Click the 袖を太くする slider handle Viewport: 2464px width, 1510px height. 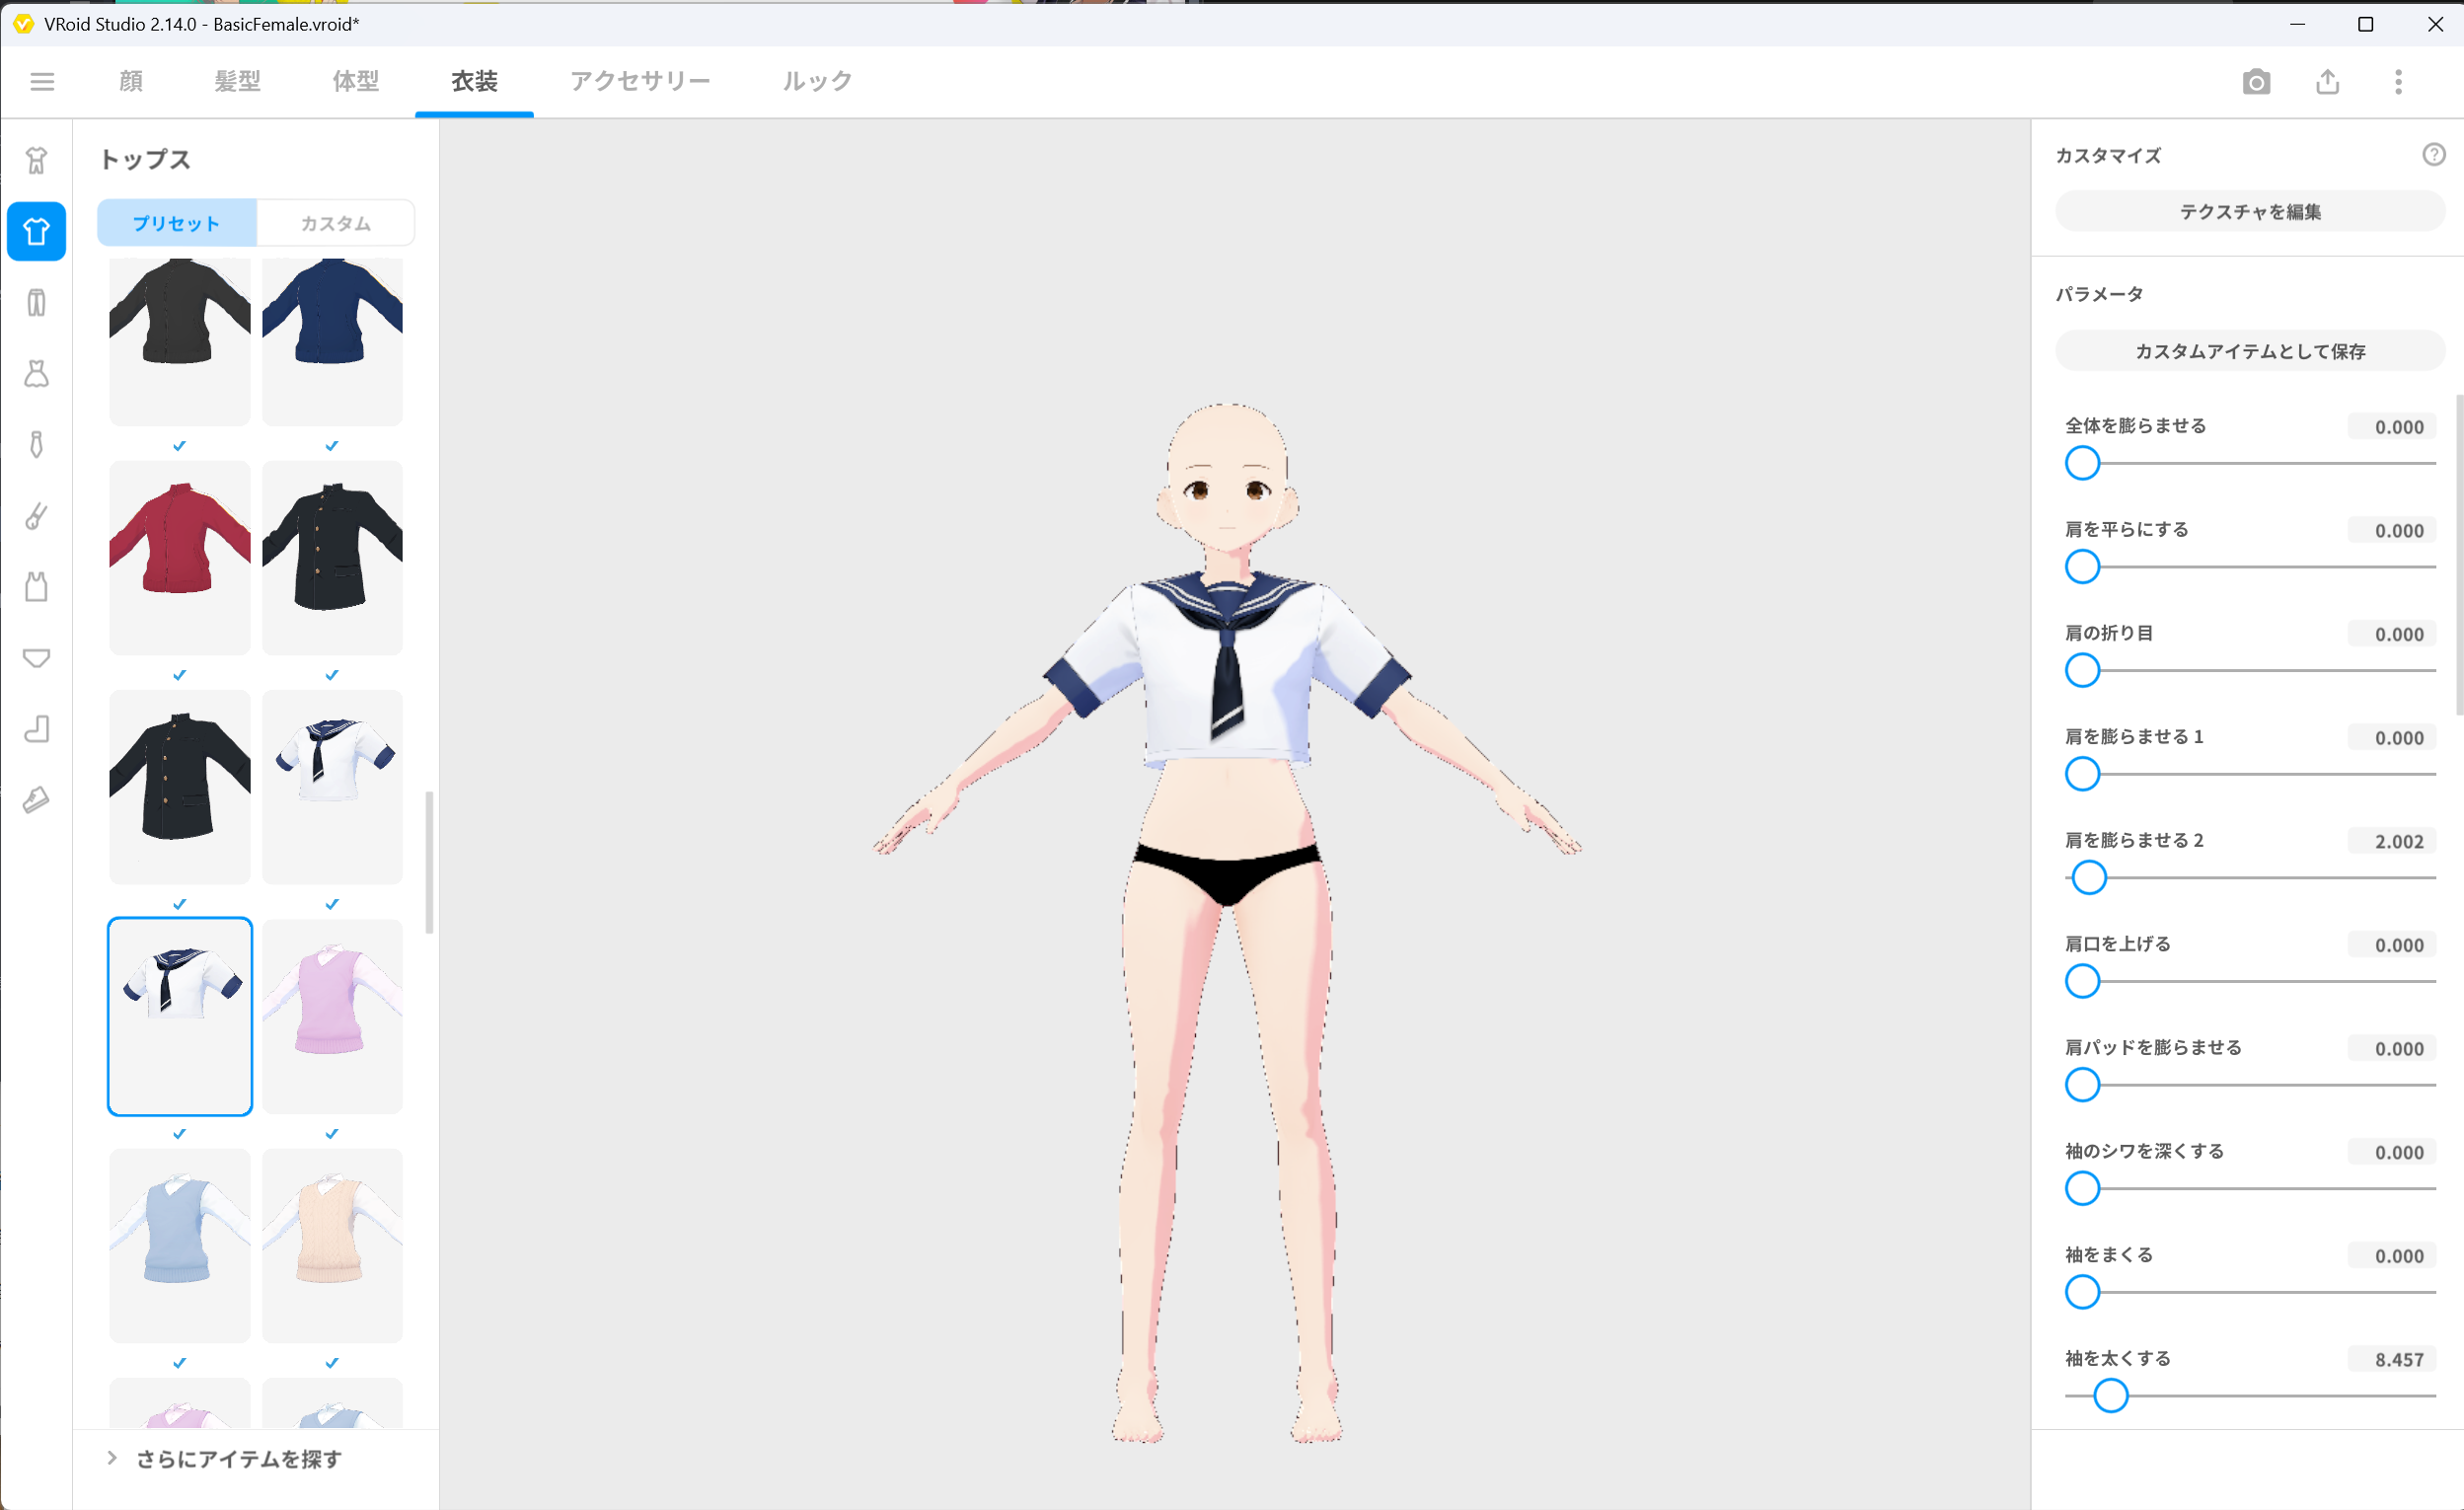[2111, 1396]
